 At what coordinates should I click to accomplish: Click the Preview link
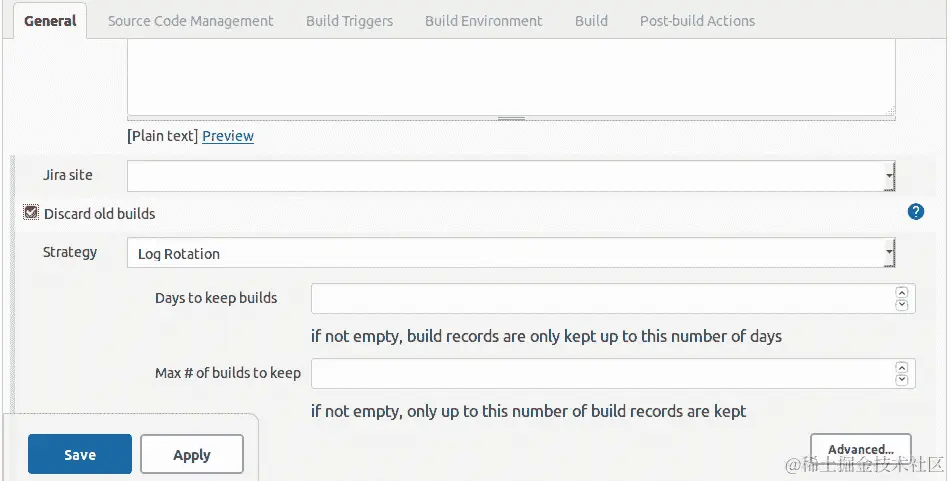[228, 136]
